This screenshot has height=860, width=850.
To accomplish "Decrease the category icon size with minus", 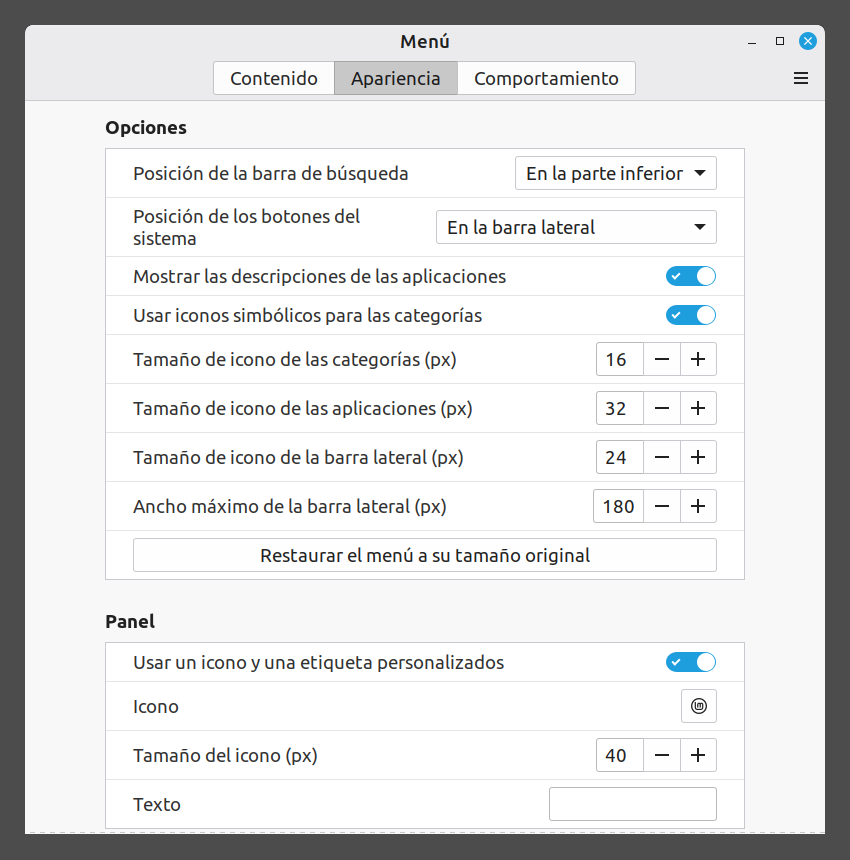I will tap(662, 359).
